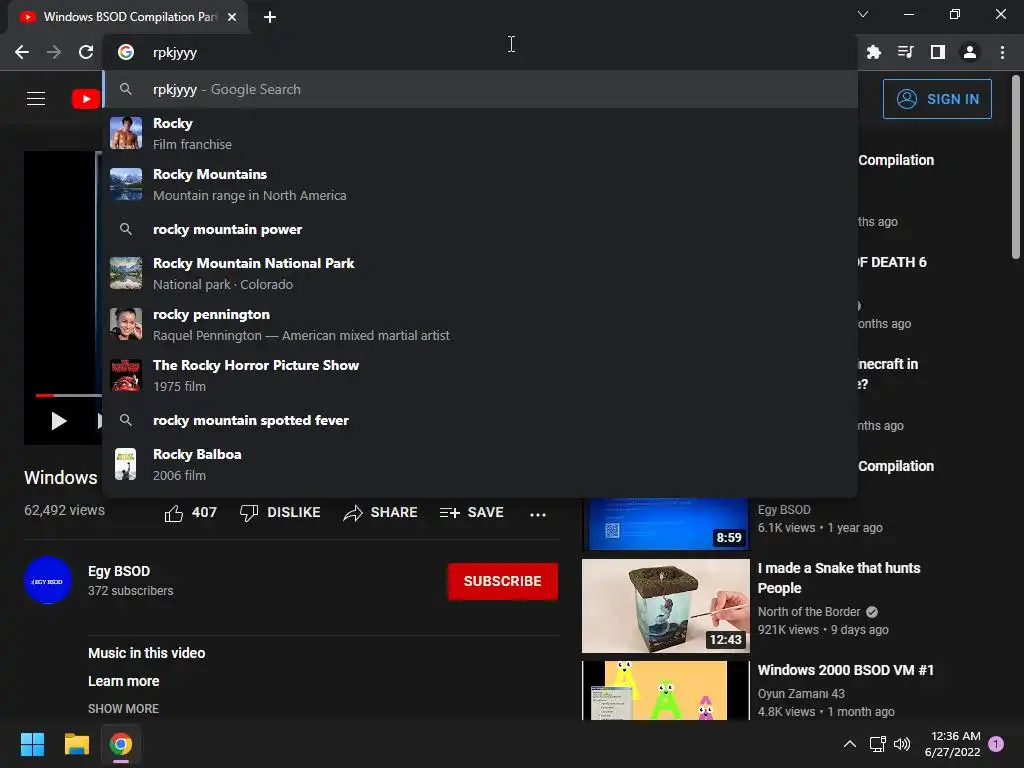The height and width of the screenshot is (768, 1024).
Task: Subscribe to Egy BSOD
Action: click(503, 581)
